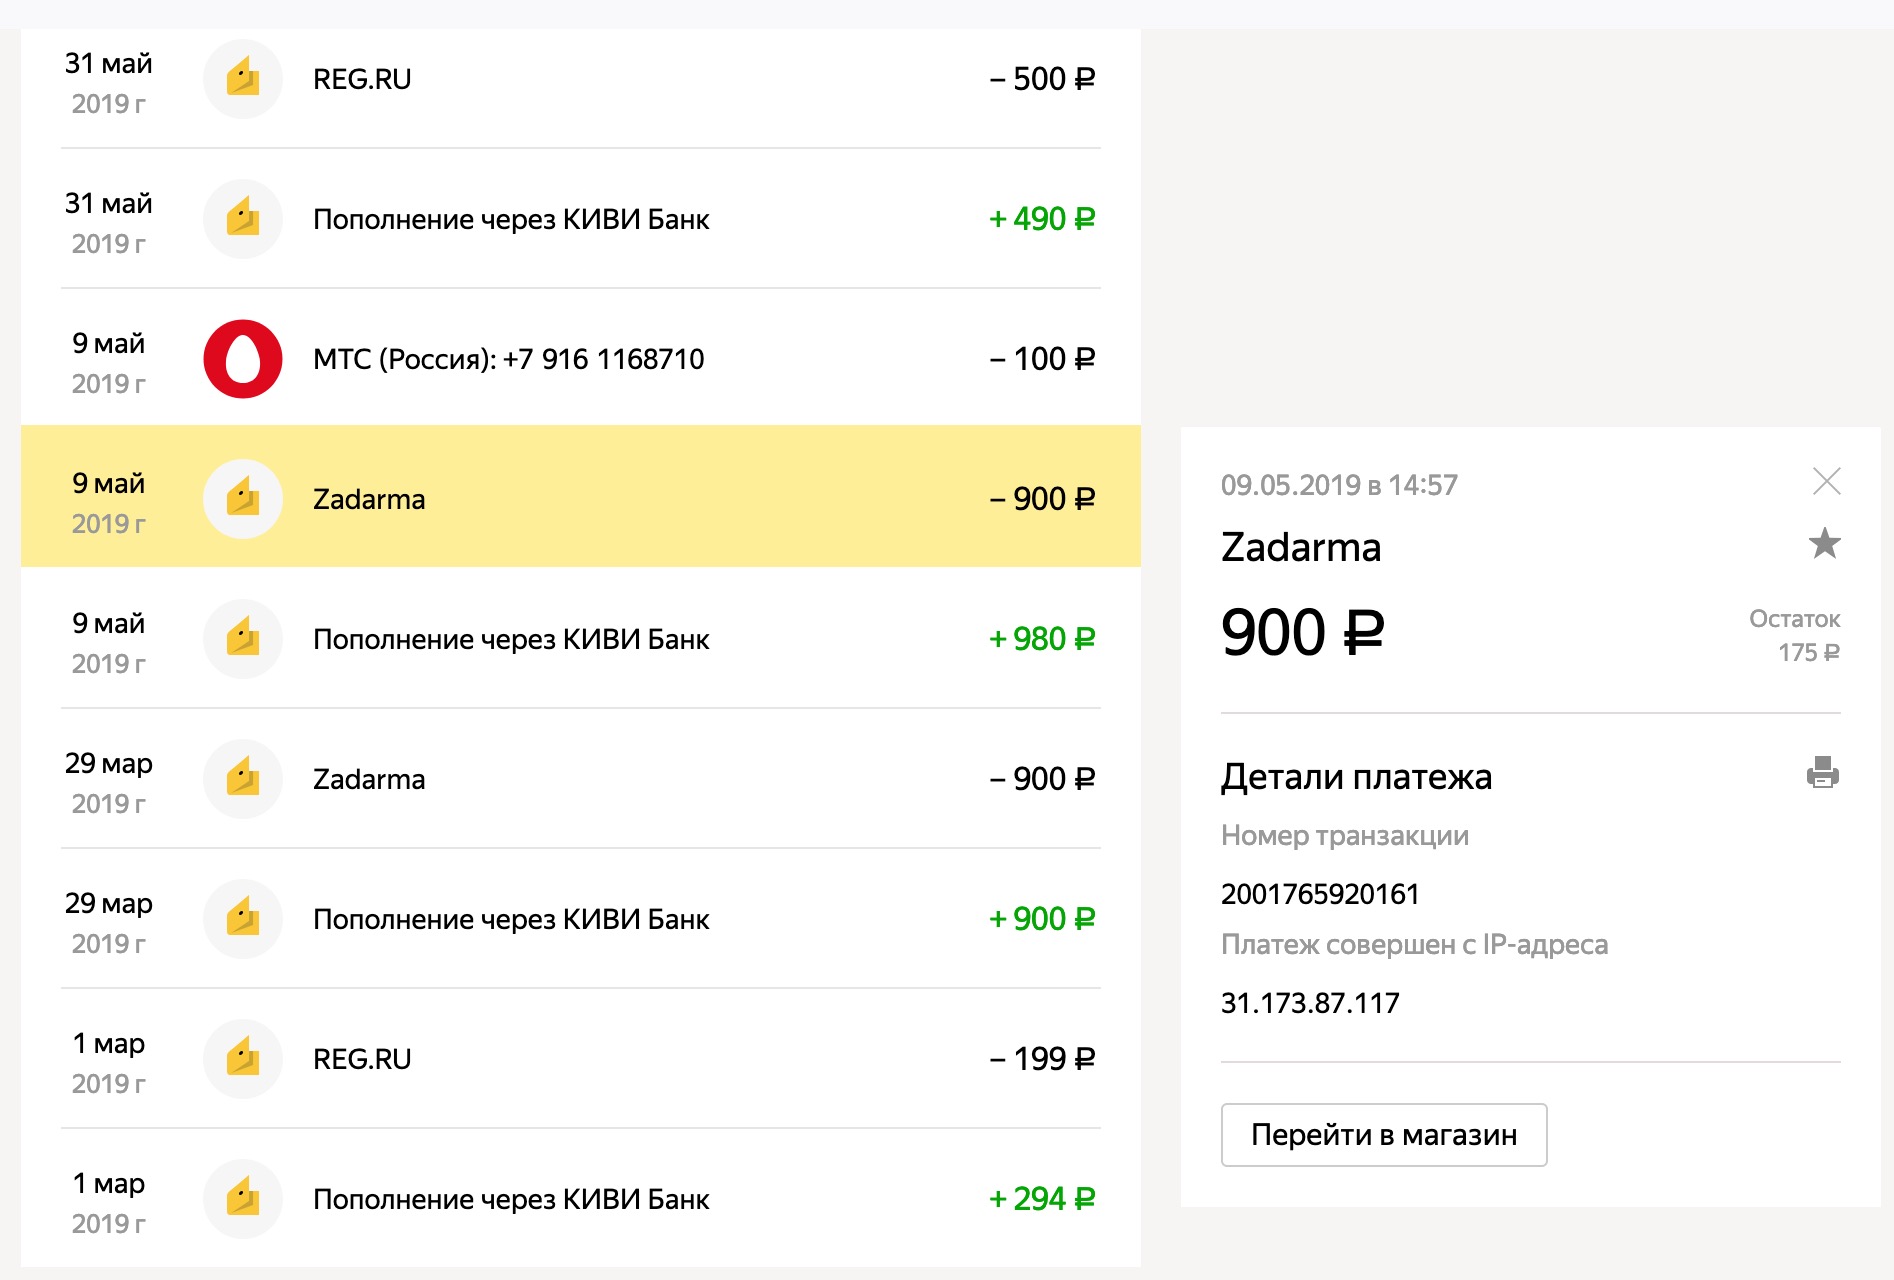Click transaction number 200176592016​1
Screen dimensions: 1894x1280
[1320, 894]
